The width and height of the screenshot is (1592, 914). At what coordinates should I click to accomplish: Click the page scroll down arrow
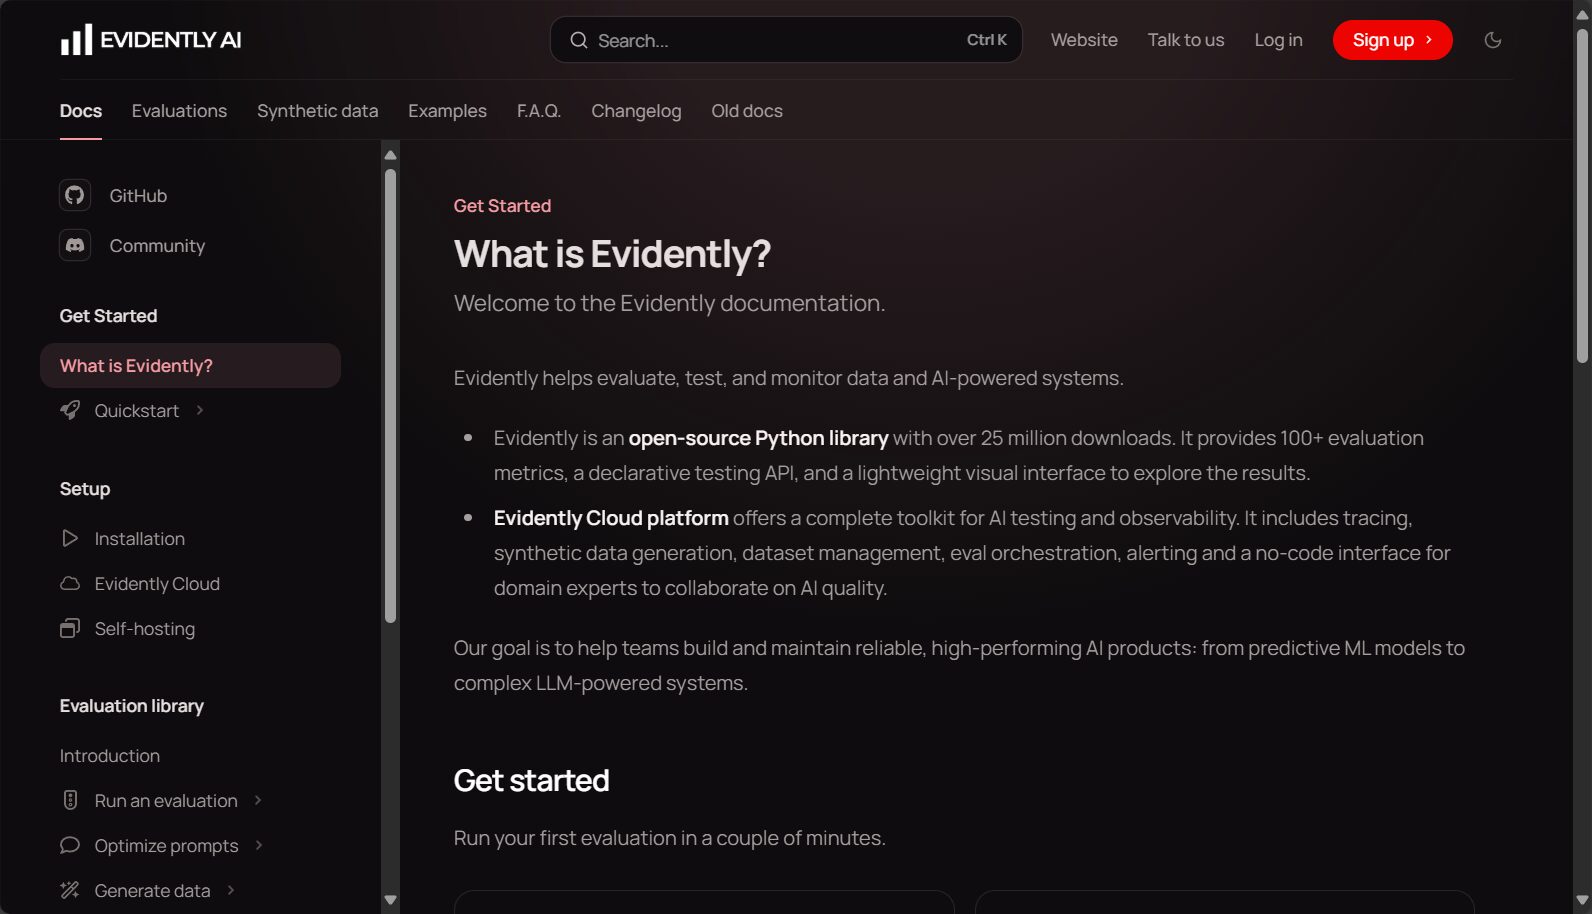tap(1582, 901)
